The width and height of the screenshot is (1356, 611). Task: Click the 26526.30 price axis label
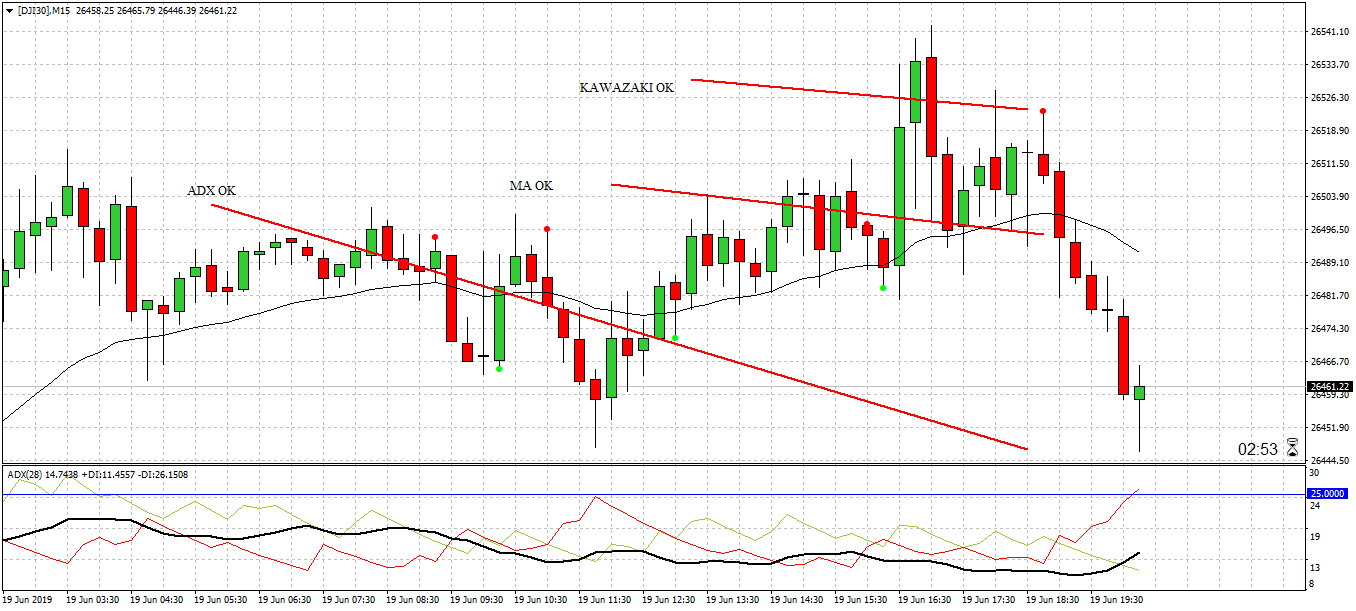(1329, 98)
